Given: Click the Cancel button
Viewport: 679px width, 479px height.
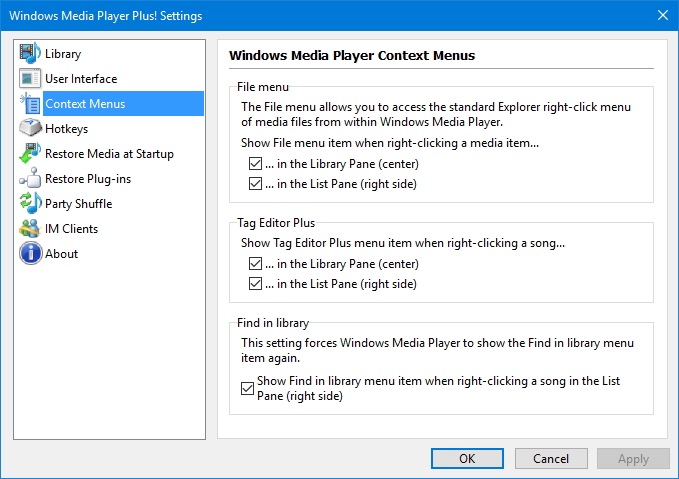Looking at the screenshot, I should click(551, 459).
